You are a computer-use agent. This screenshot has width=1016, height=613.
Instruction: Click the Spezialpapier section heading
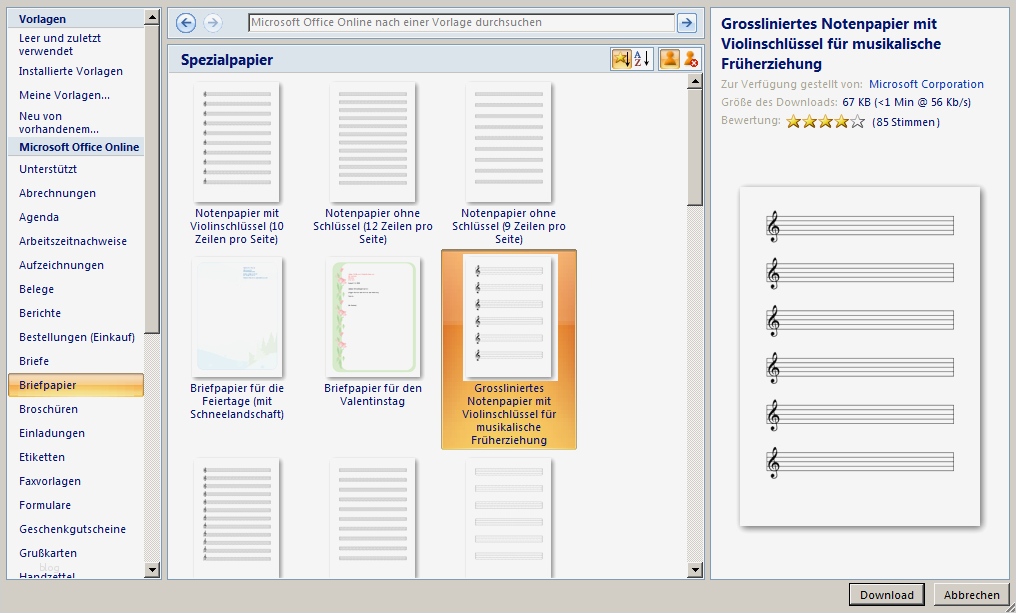227,60
